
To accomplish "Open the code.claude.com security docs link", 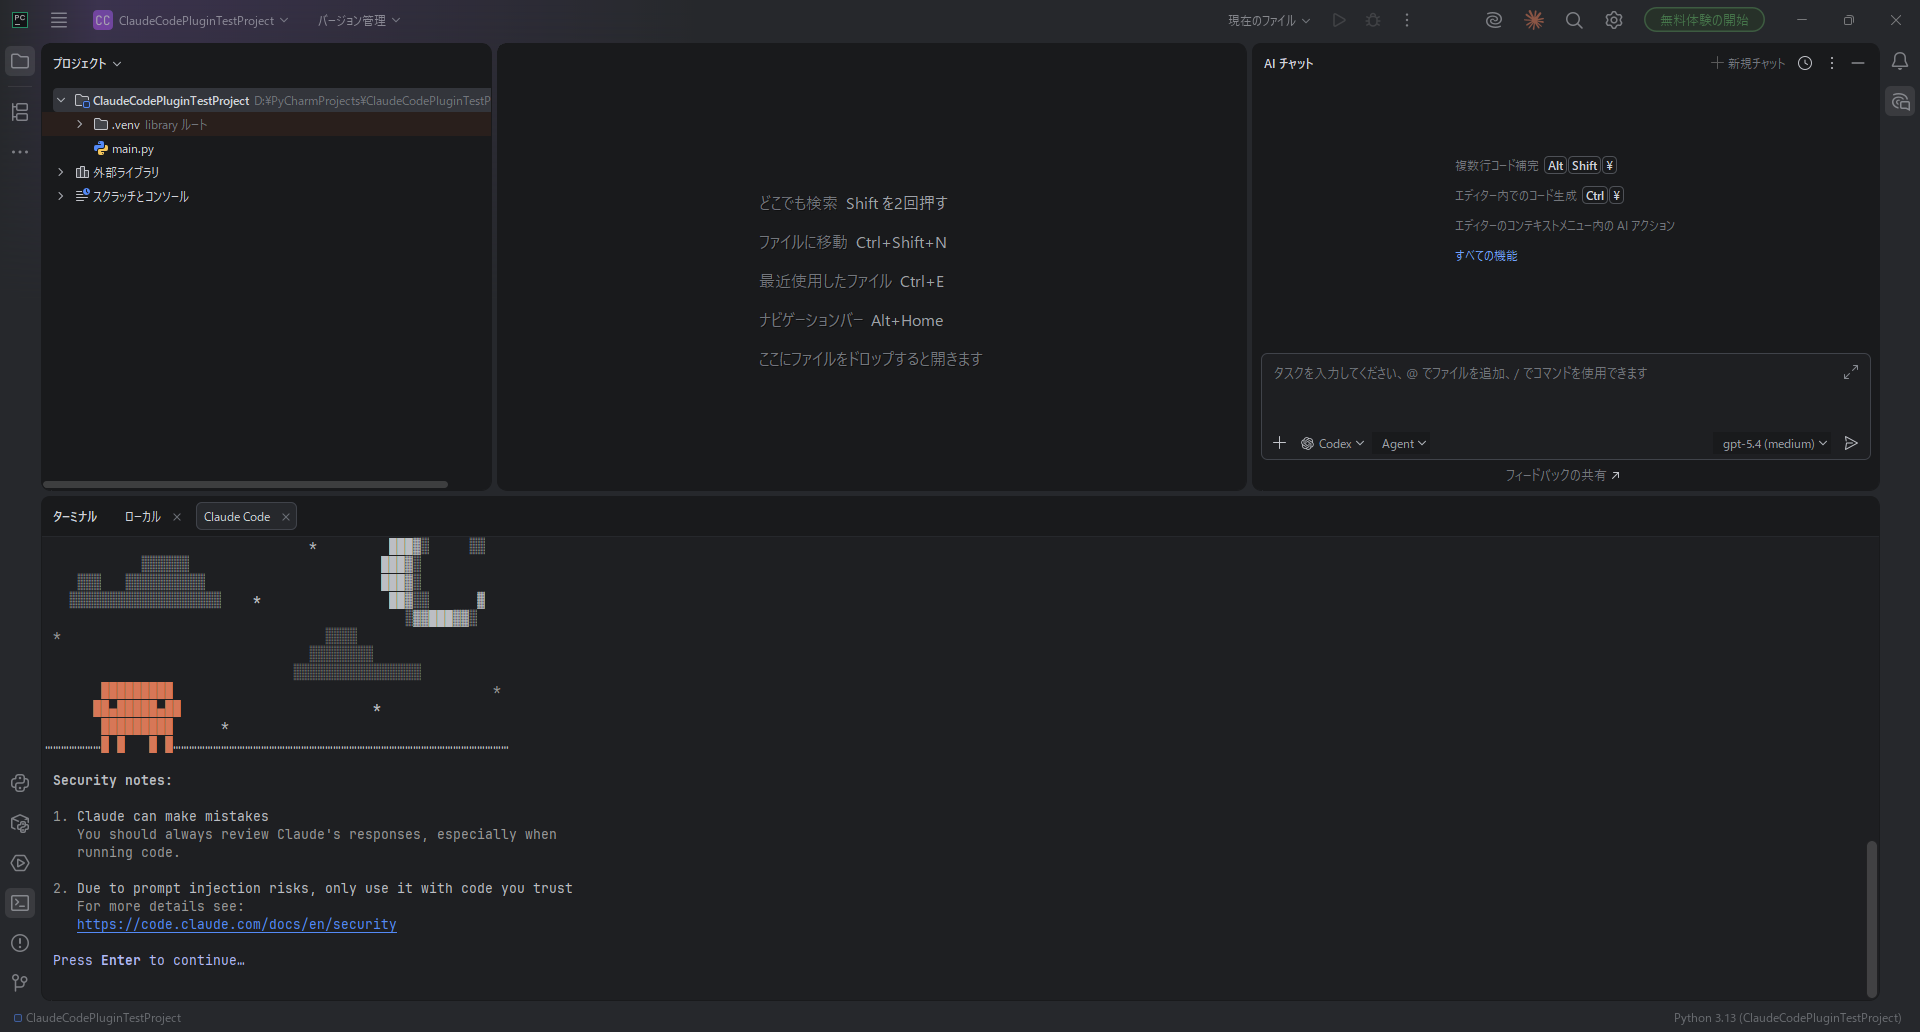I will [237, 925].
